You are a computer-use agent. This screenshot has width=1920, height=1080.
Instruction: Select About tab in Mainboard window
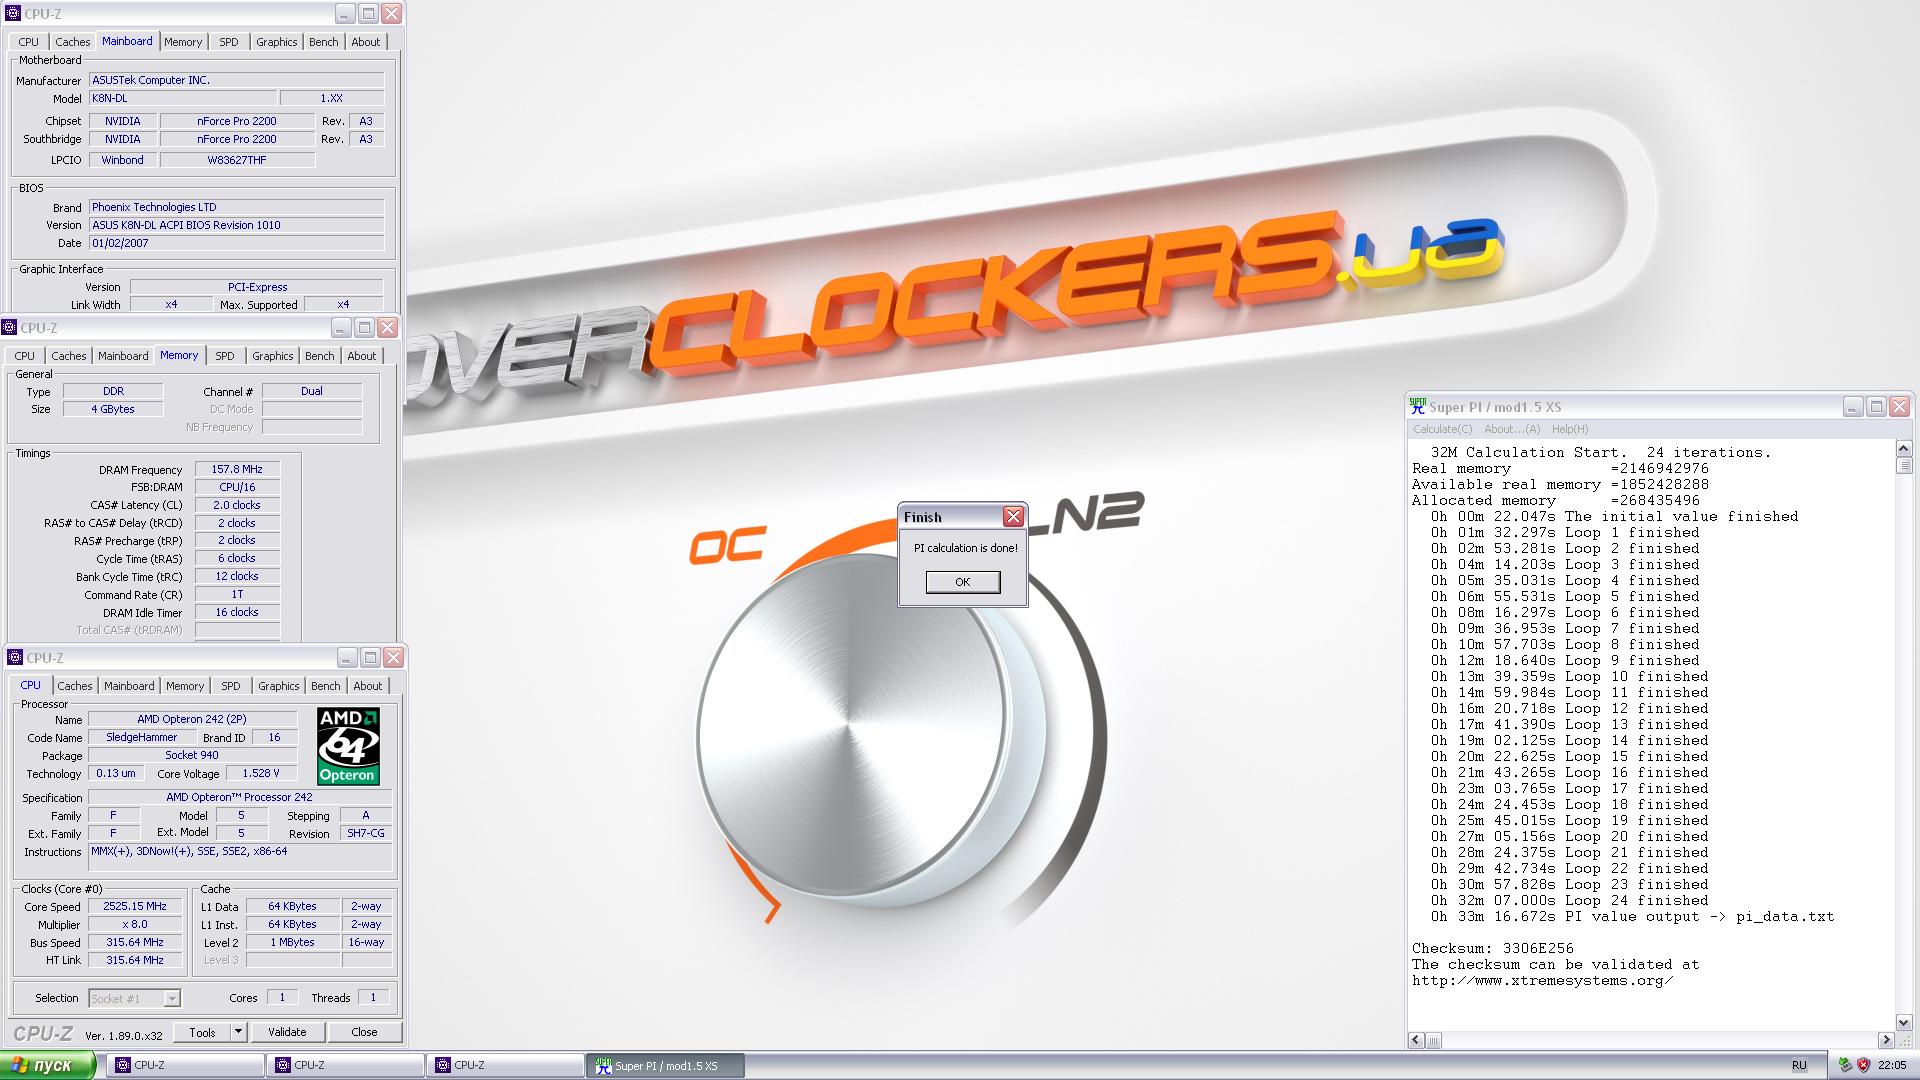365,42
